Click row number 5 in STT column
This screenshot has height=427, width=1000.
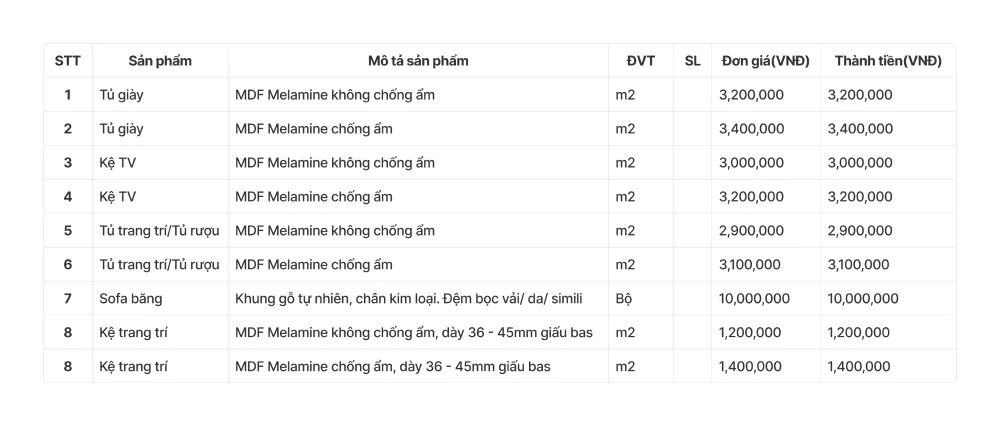(68, 231)
